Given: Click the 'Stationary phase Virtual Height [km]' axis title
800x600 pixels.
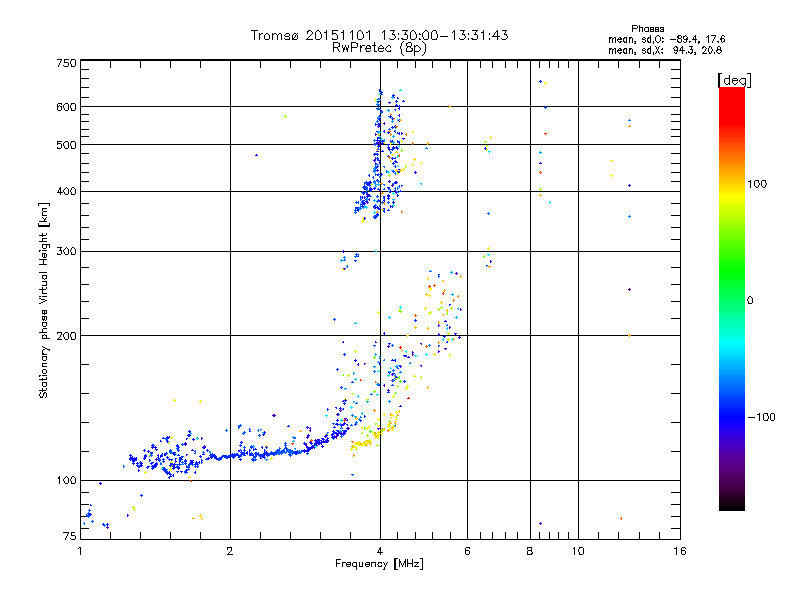Looking at the screenshot, I should (x=44, y=301).
